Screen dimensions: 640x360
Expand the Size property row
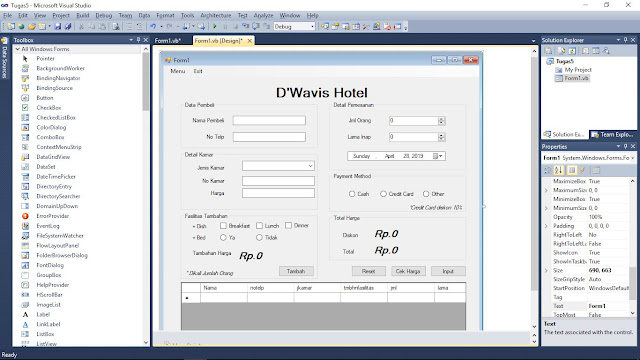(546, 271)
